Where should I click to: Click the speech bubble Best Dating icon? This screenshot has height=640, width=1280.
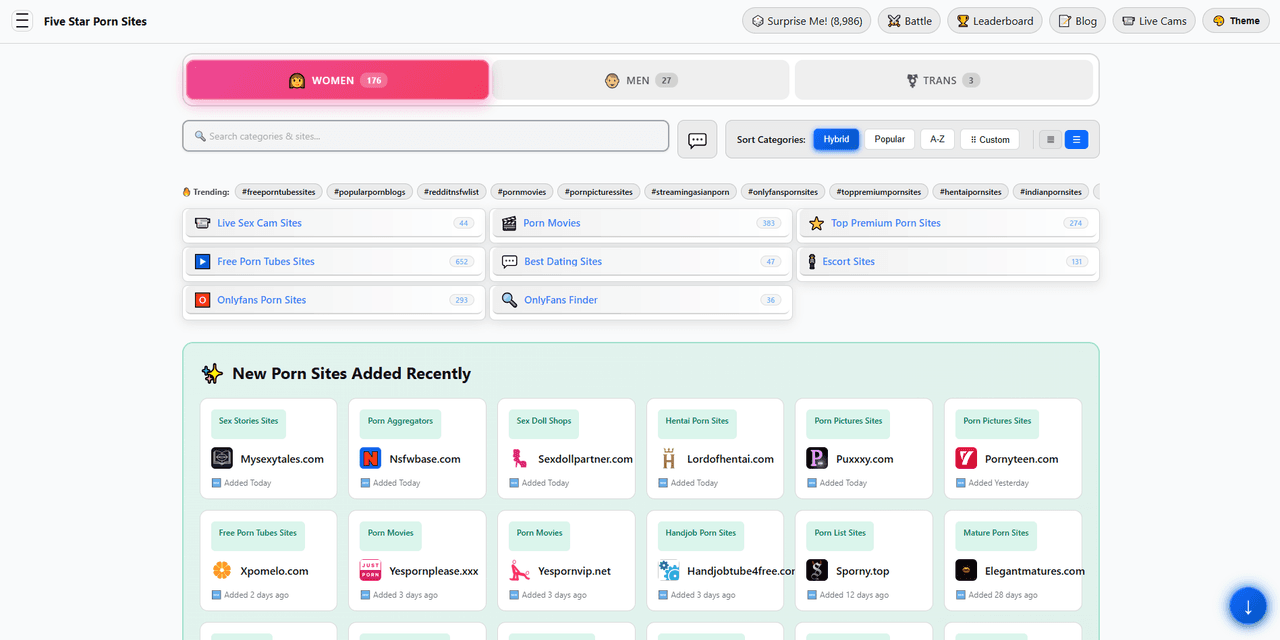pyautogui.click(x=509, y=261)
